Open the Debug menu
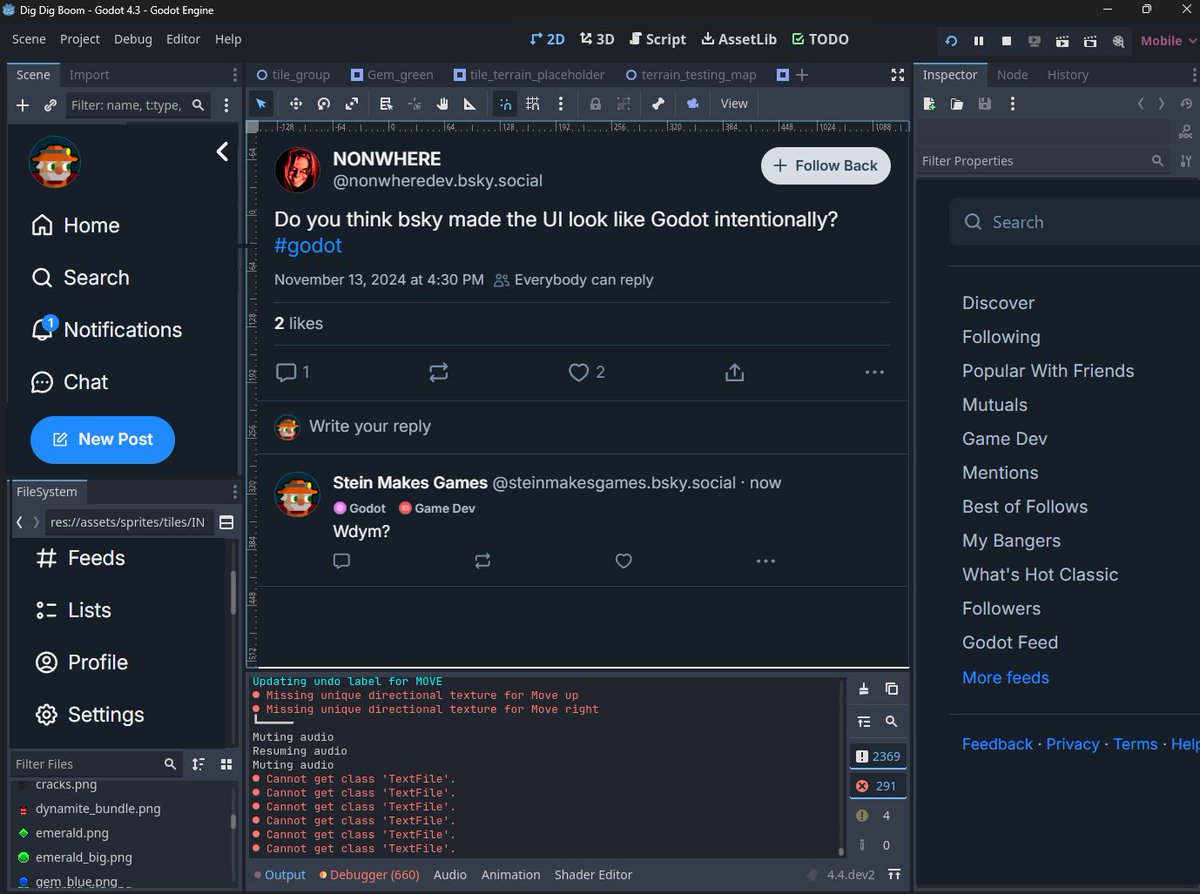The image size is (1200, 894). (x=133, y=39)
